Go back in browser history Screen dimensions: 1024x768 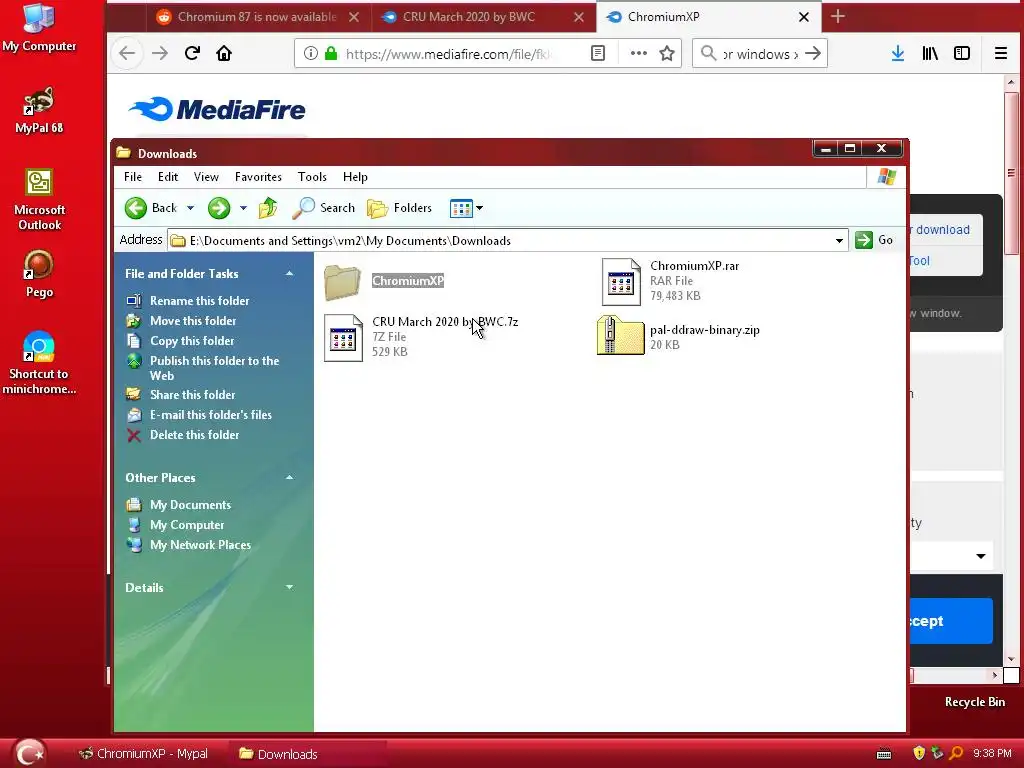(127, 54)
